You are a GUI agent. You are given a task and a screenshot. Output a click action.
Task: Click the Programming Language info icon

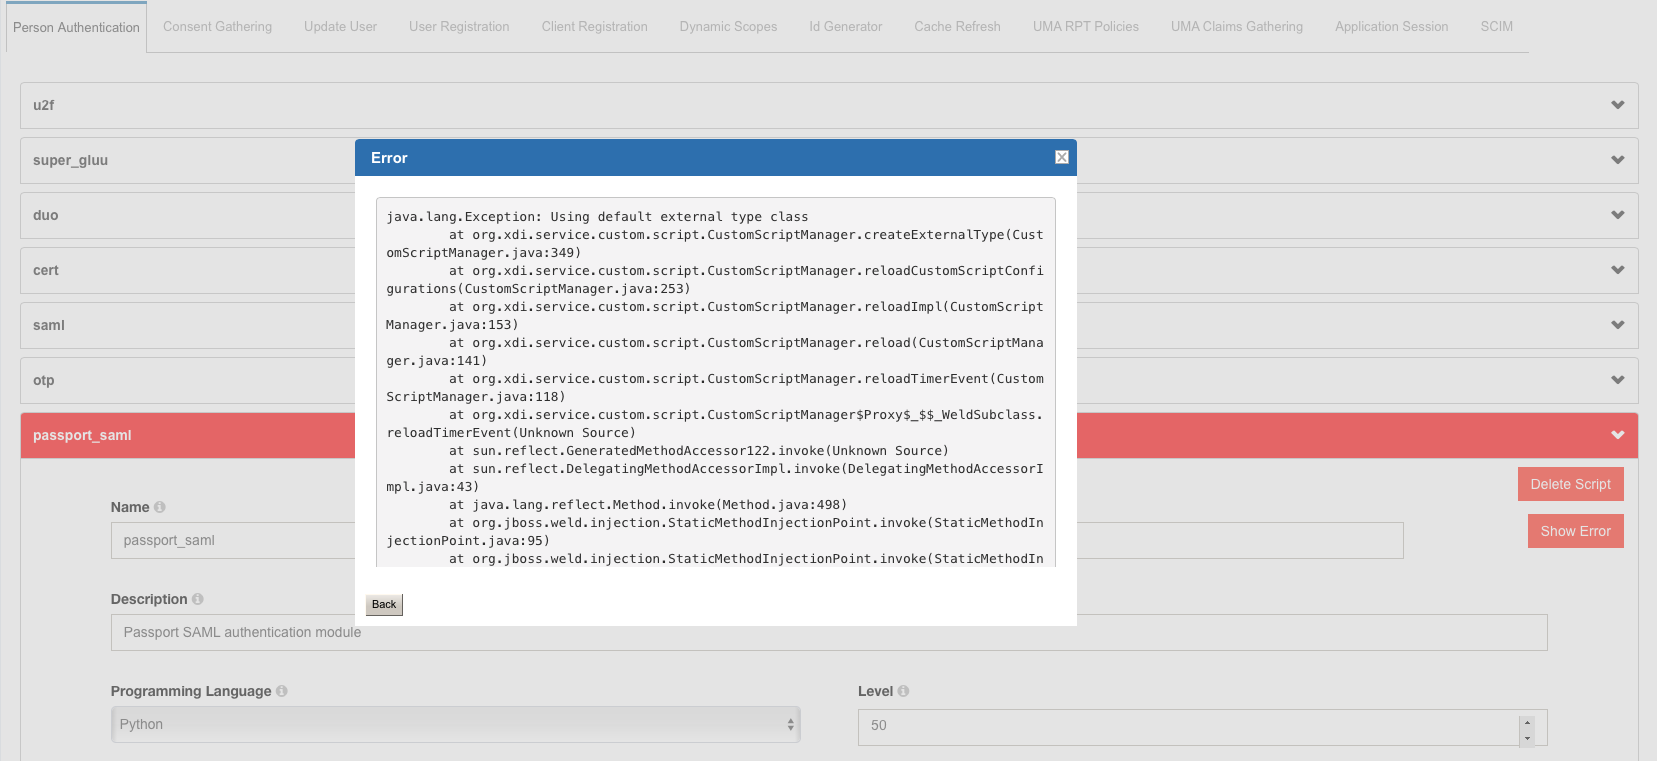coord(282,691)
